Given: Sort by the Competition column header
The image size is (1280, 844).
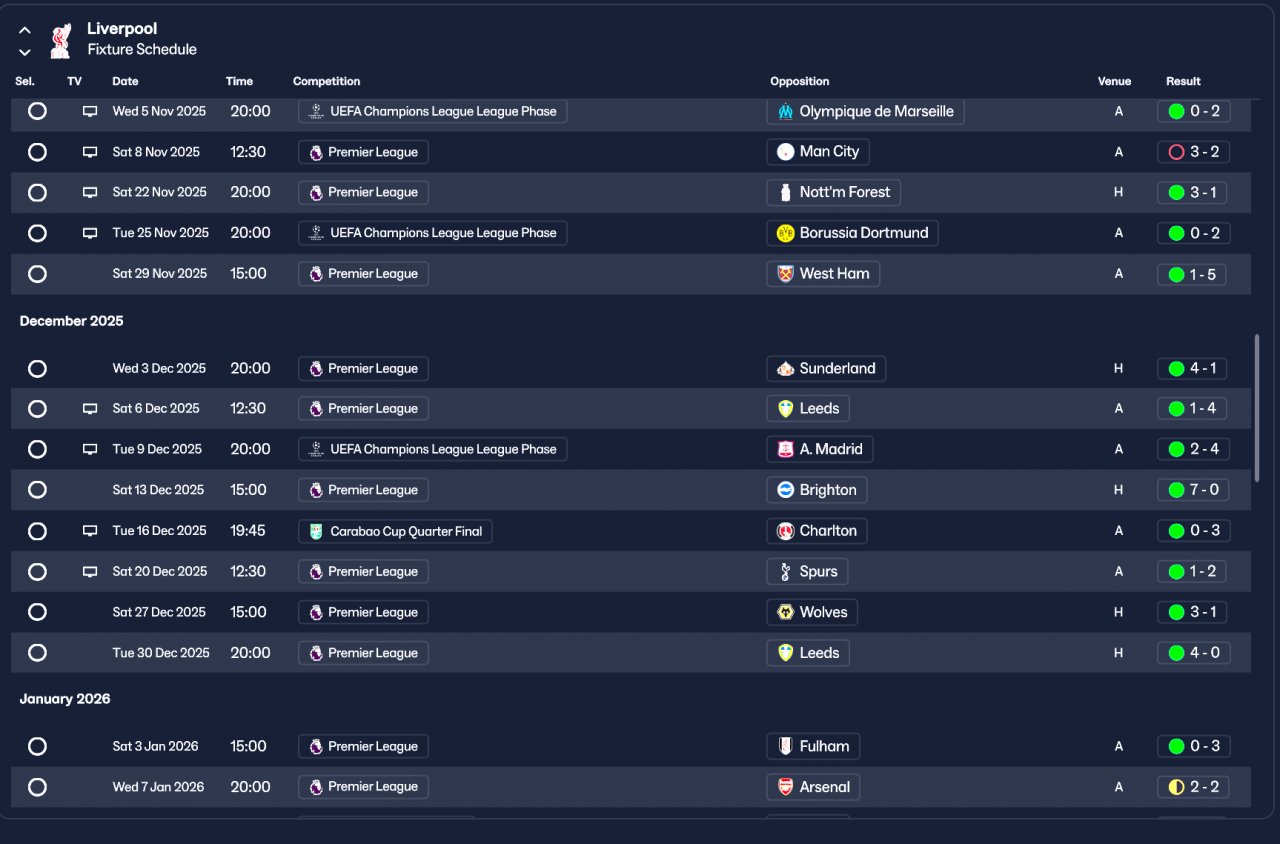Looking at the screenshot, I should pyautogui.click(x=326, y=81).
